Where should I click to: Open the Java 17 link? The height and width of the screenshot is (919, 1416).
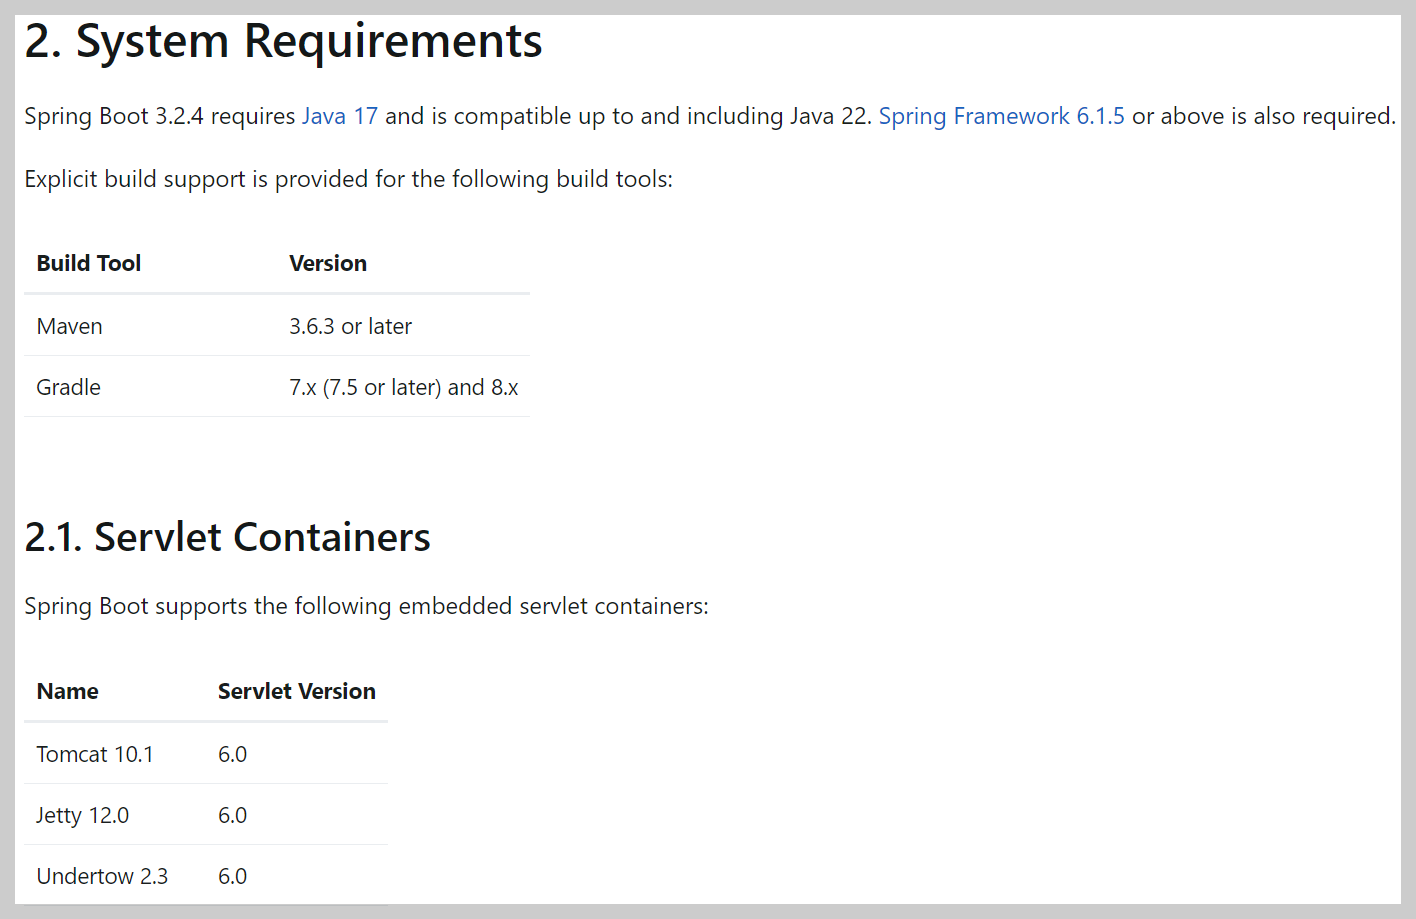(x=340, y=116)
